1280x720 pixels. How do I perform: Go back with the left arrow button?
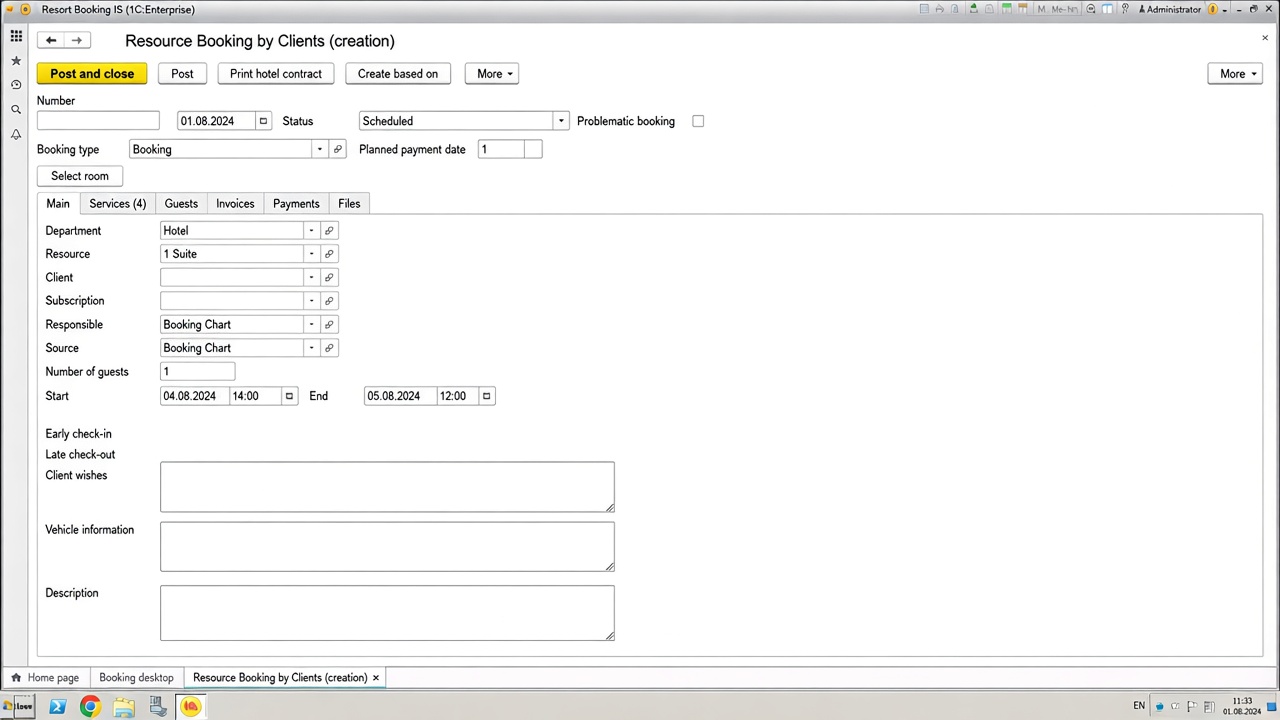(51, 40)
